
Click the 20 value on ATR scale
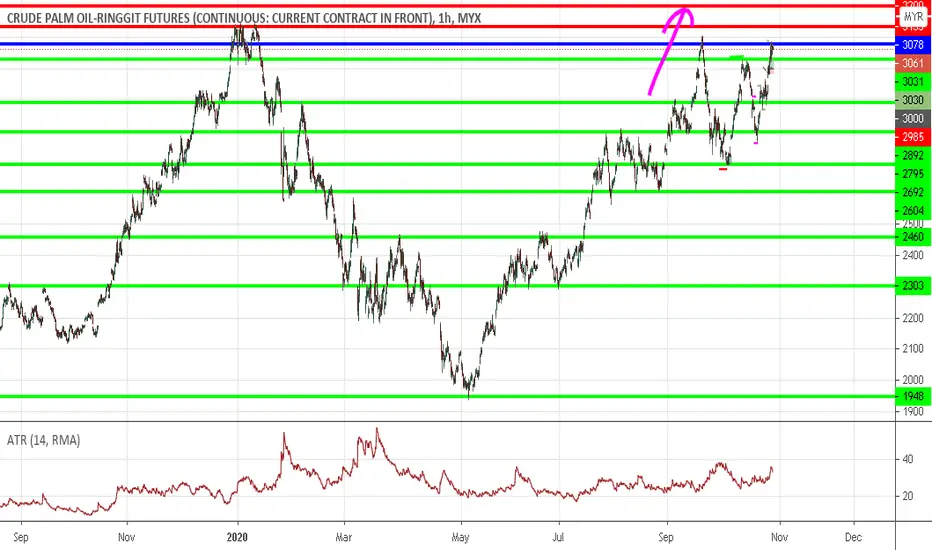point(907,496)
